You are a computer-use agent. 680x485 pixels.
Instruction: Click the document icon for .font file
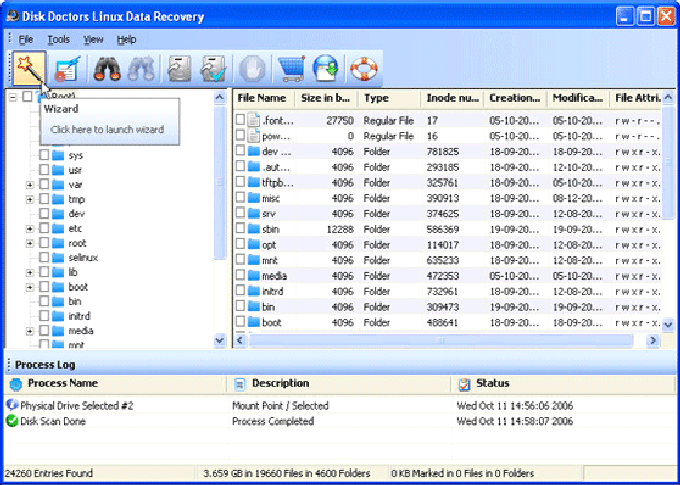click(253, 120)
